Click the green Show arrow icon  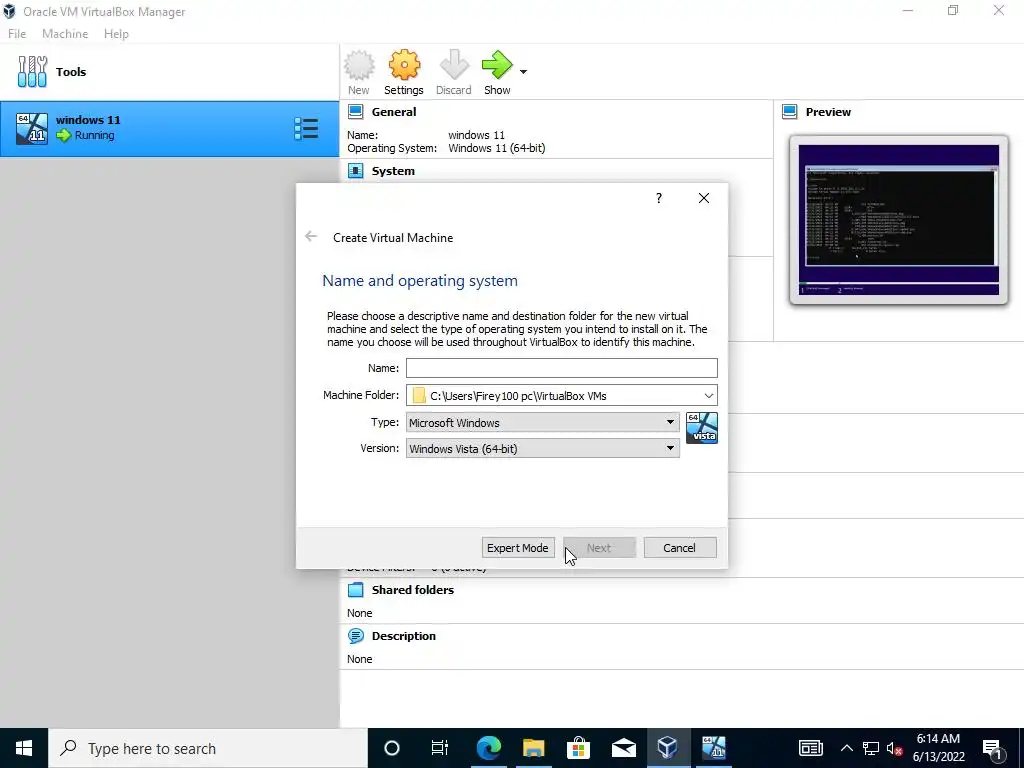click(x=497, y=65)
